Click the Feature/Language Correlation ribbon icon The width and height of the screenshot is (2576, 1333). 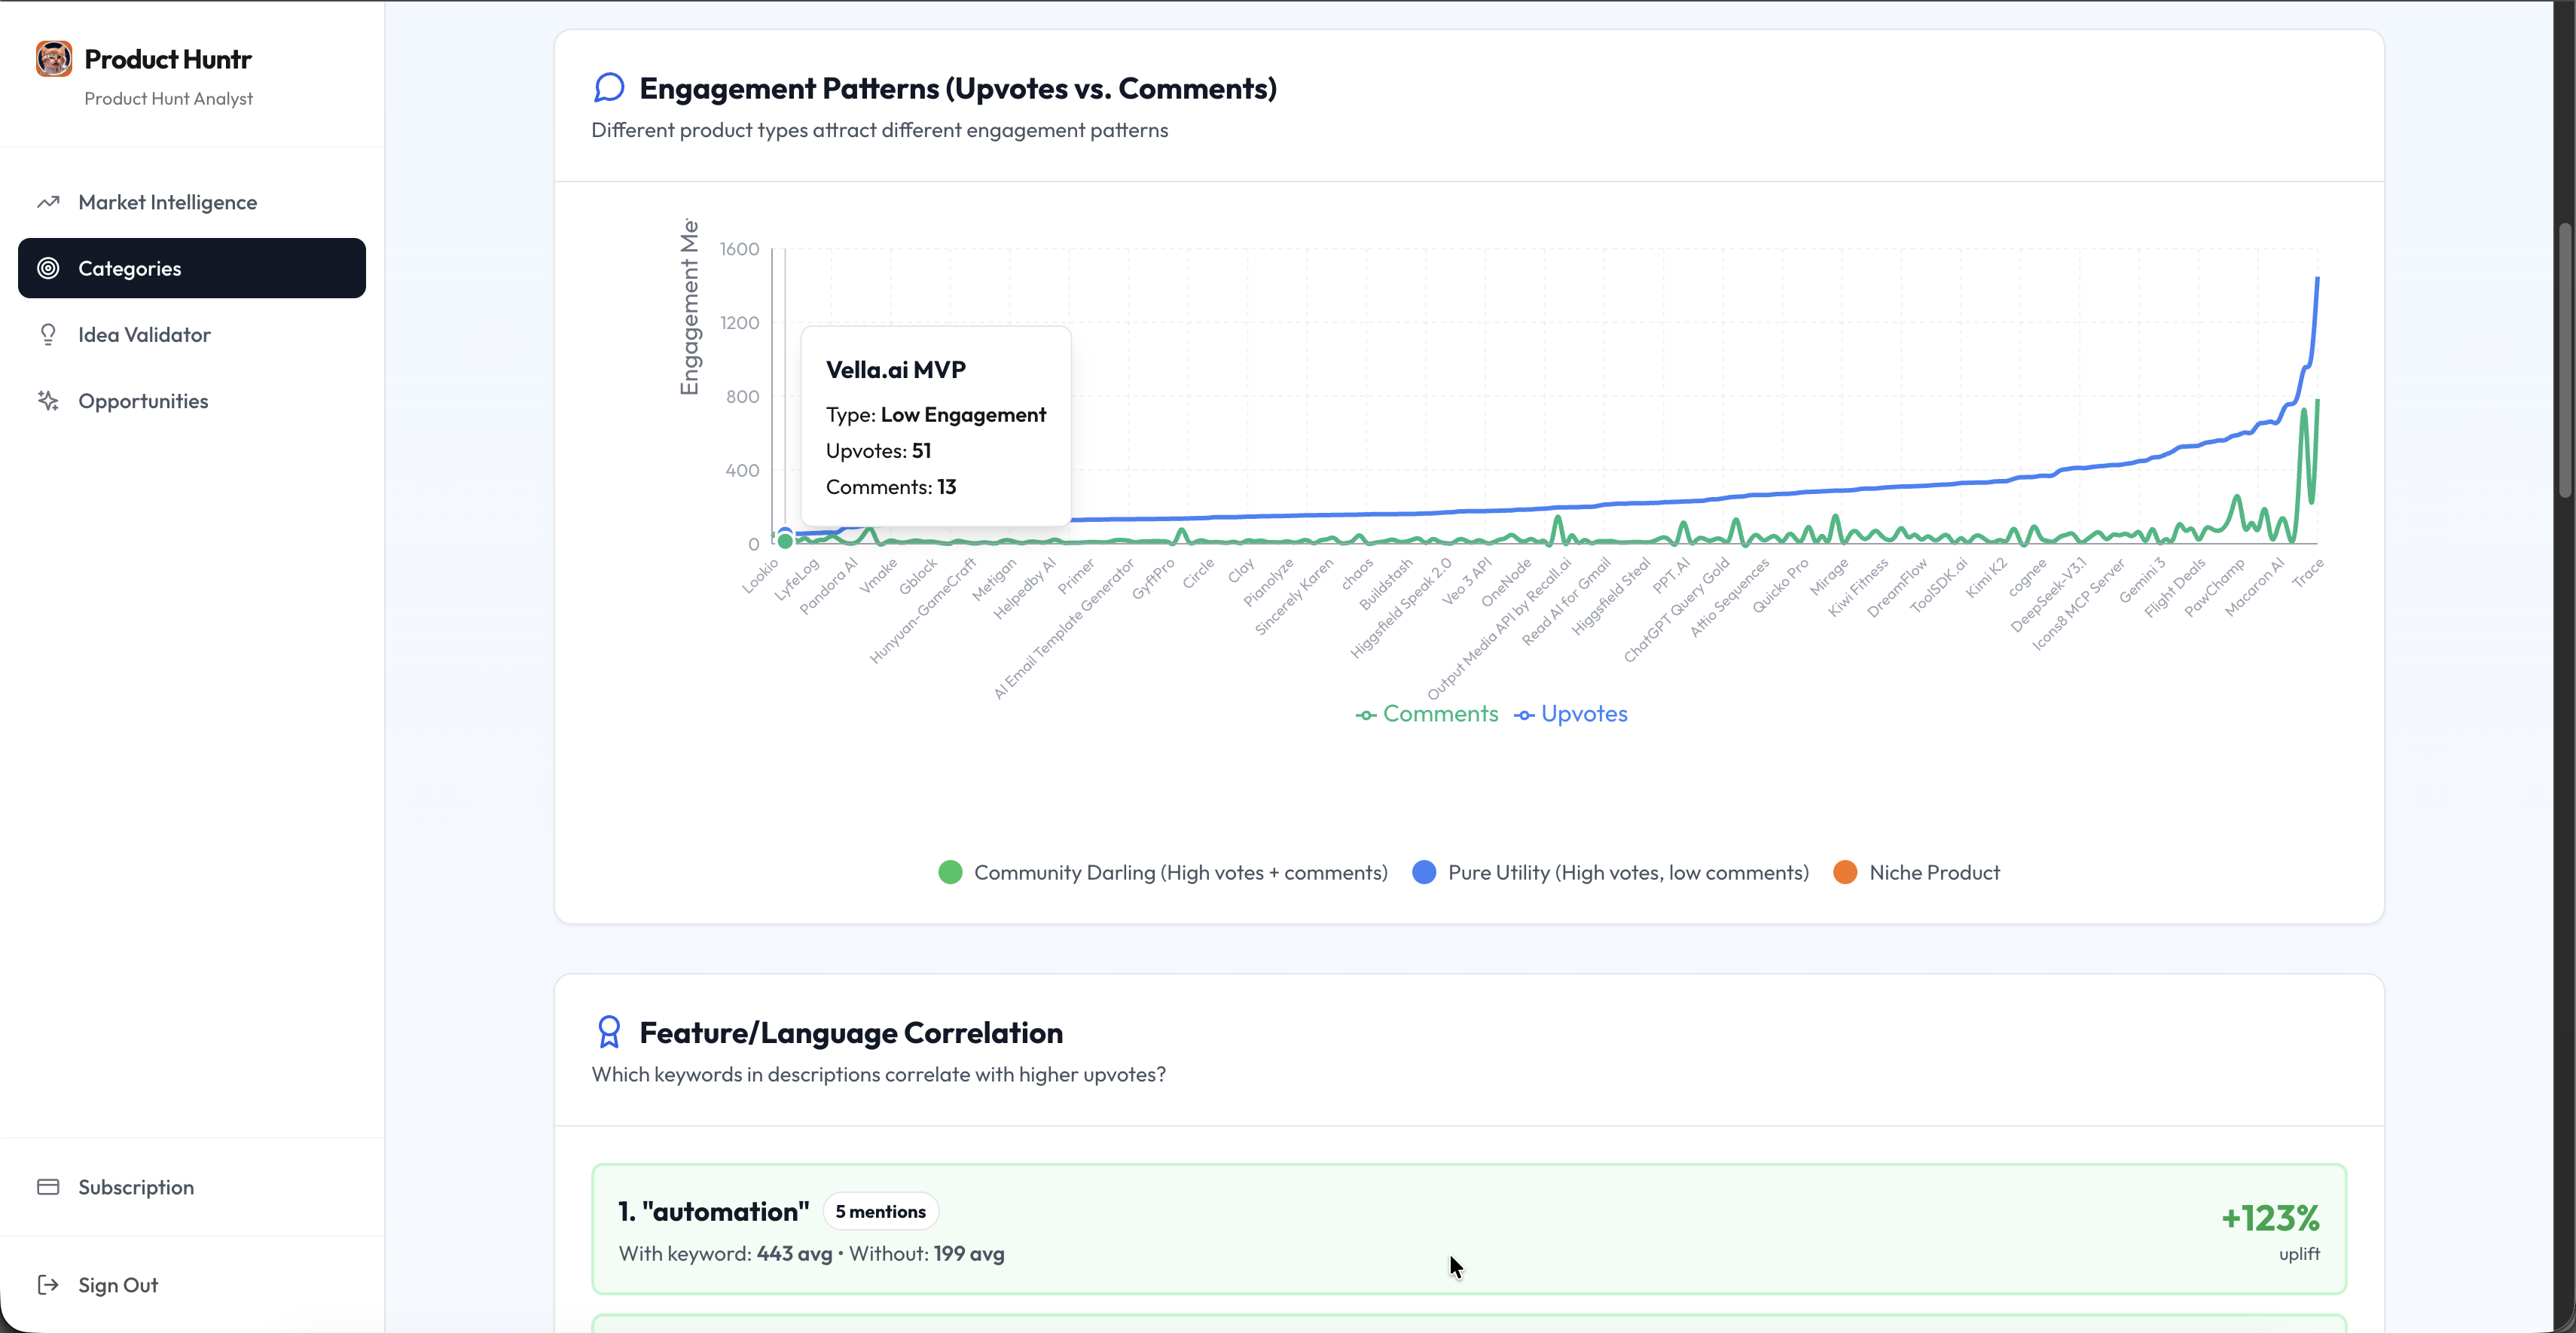[609, 1032]
